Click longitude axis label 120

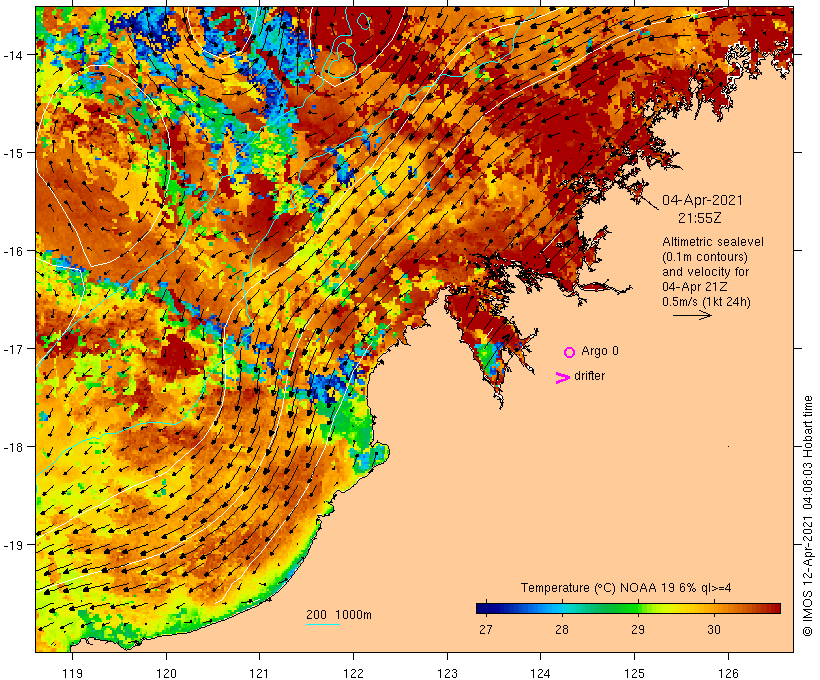[166, 673]
